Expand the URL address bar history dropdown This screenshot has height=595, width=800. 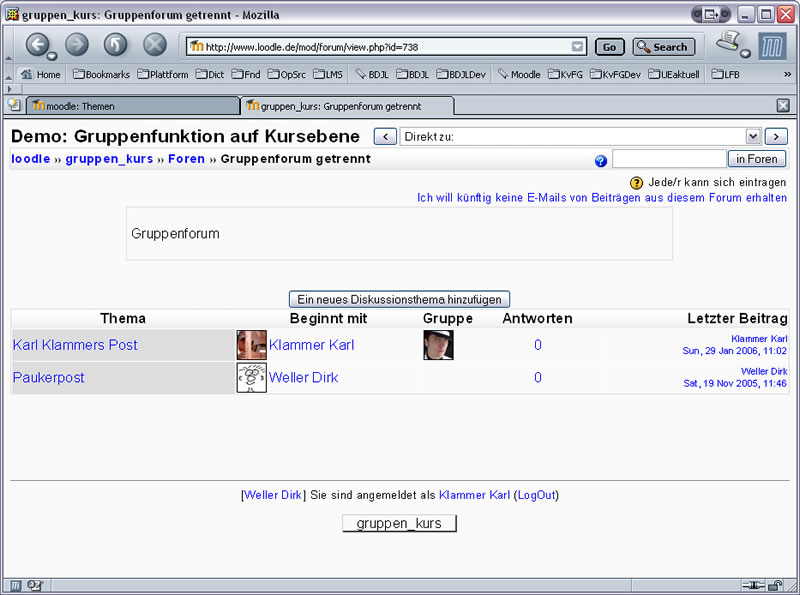[x=577, y=47]
